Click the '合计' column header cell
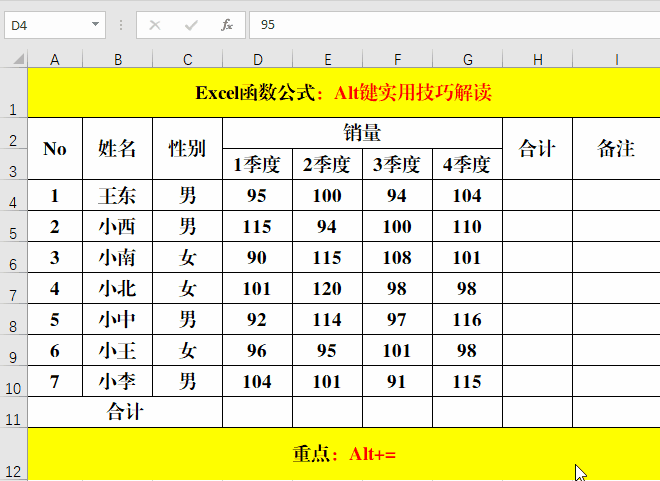660x481 pixels. point(538,149)
